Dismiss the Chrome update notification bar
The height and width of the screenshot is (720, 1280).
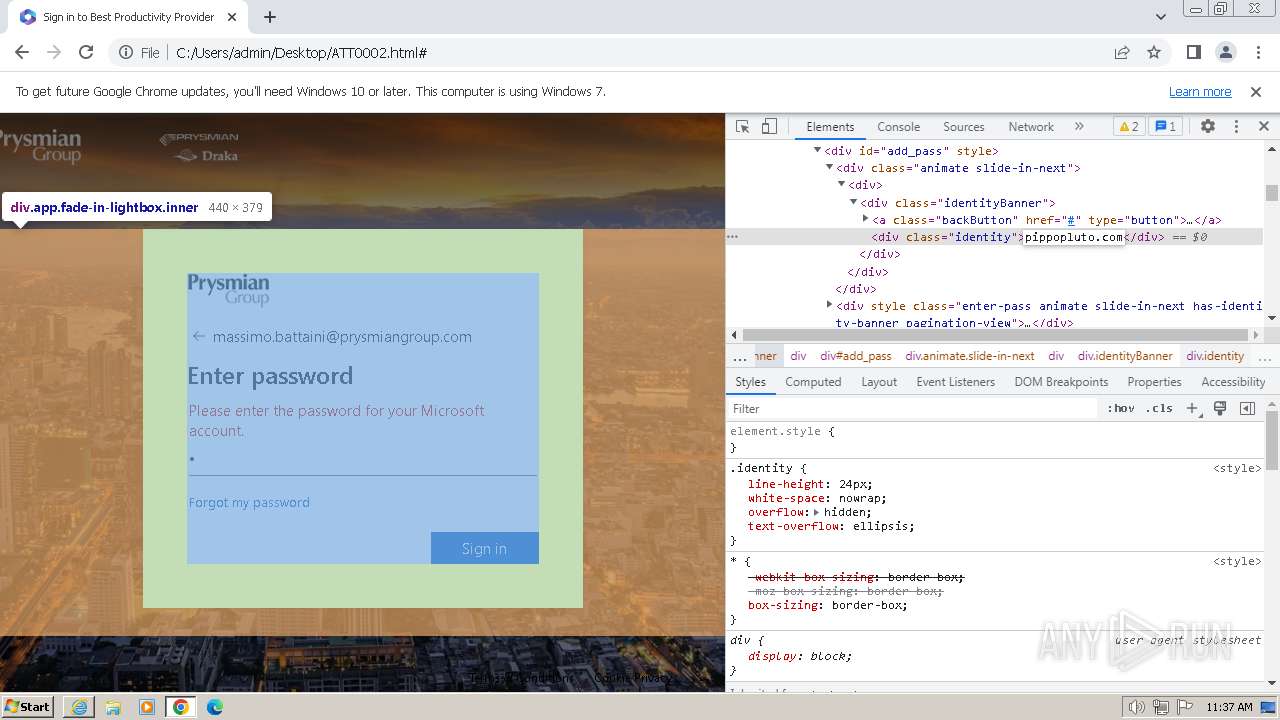click(x=1256, y=91)
